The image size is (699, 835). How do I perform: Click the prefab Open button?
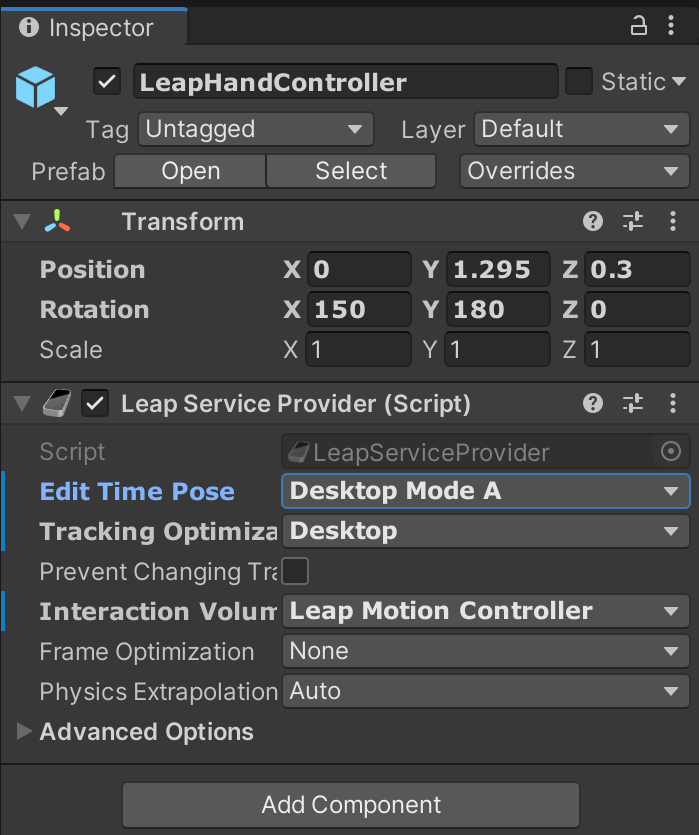point(190,171)
